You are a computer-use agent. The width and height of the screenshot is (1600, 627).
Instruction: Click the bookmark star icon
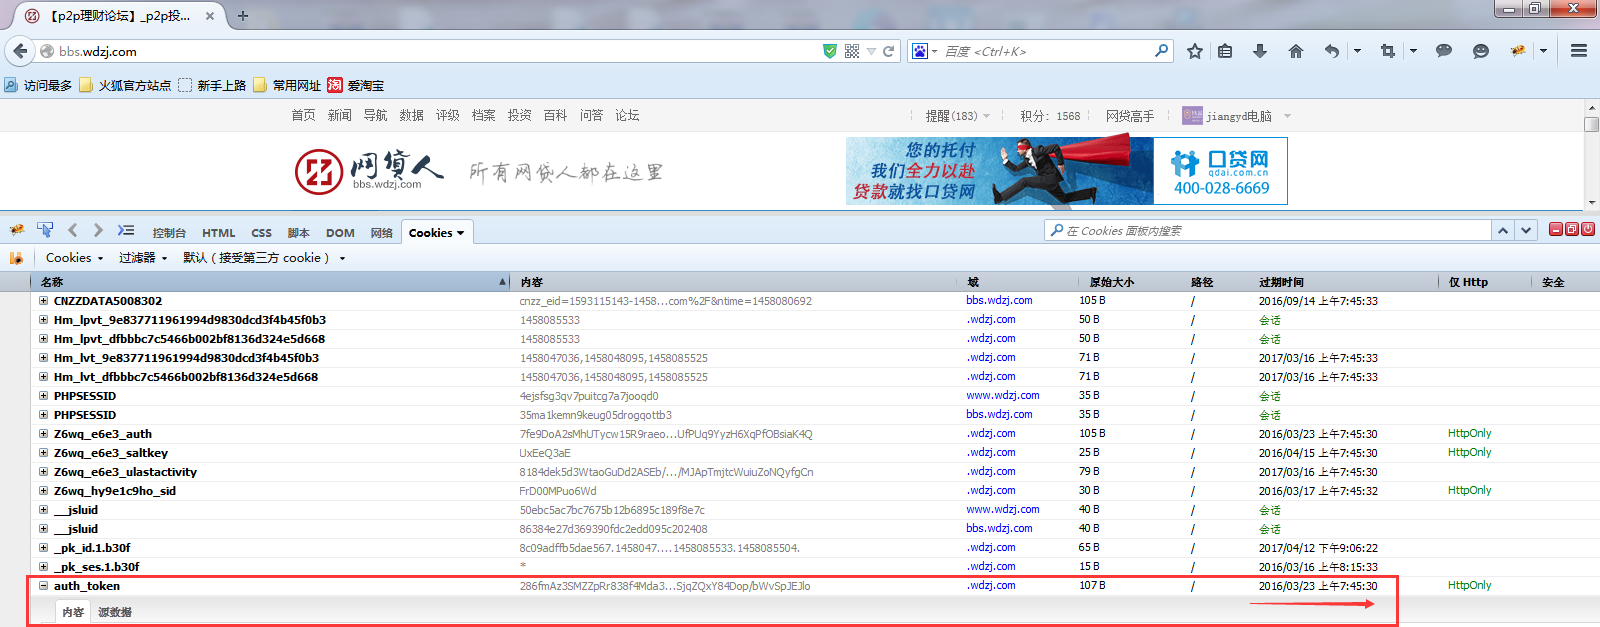1194,51
